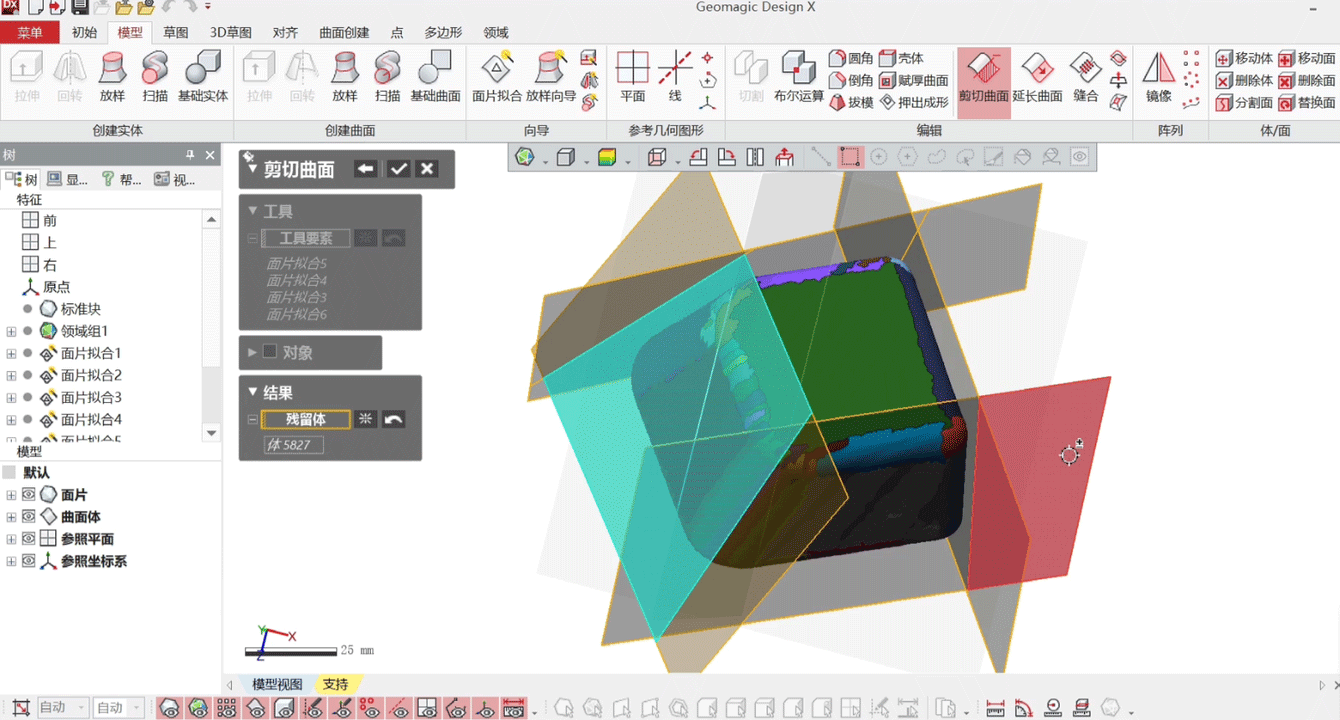
Task: Toggle visibility of 面片 in model tree
Action: [x=29, y=495]
